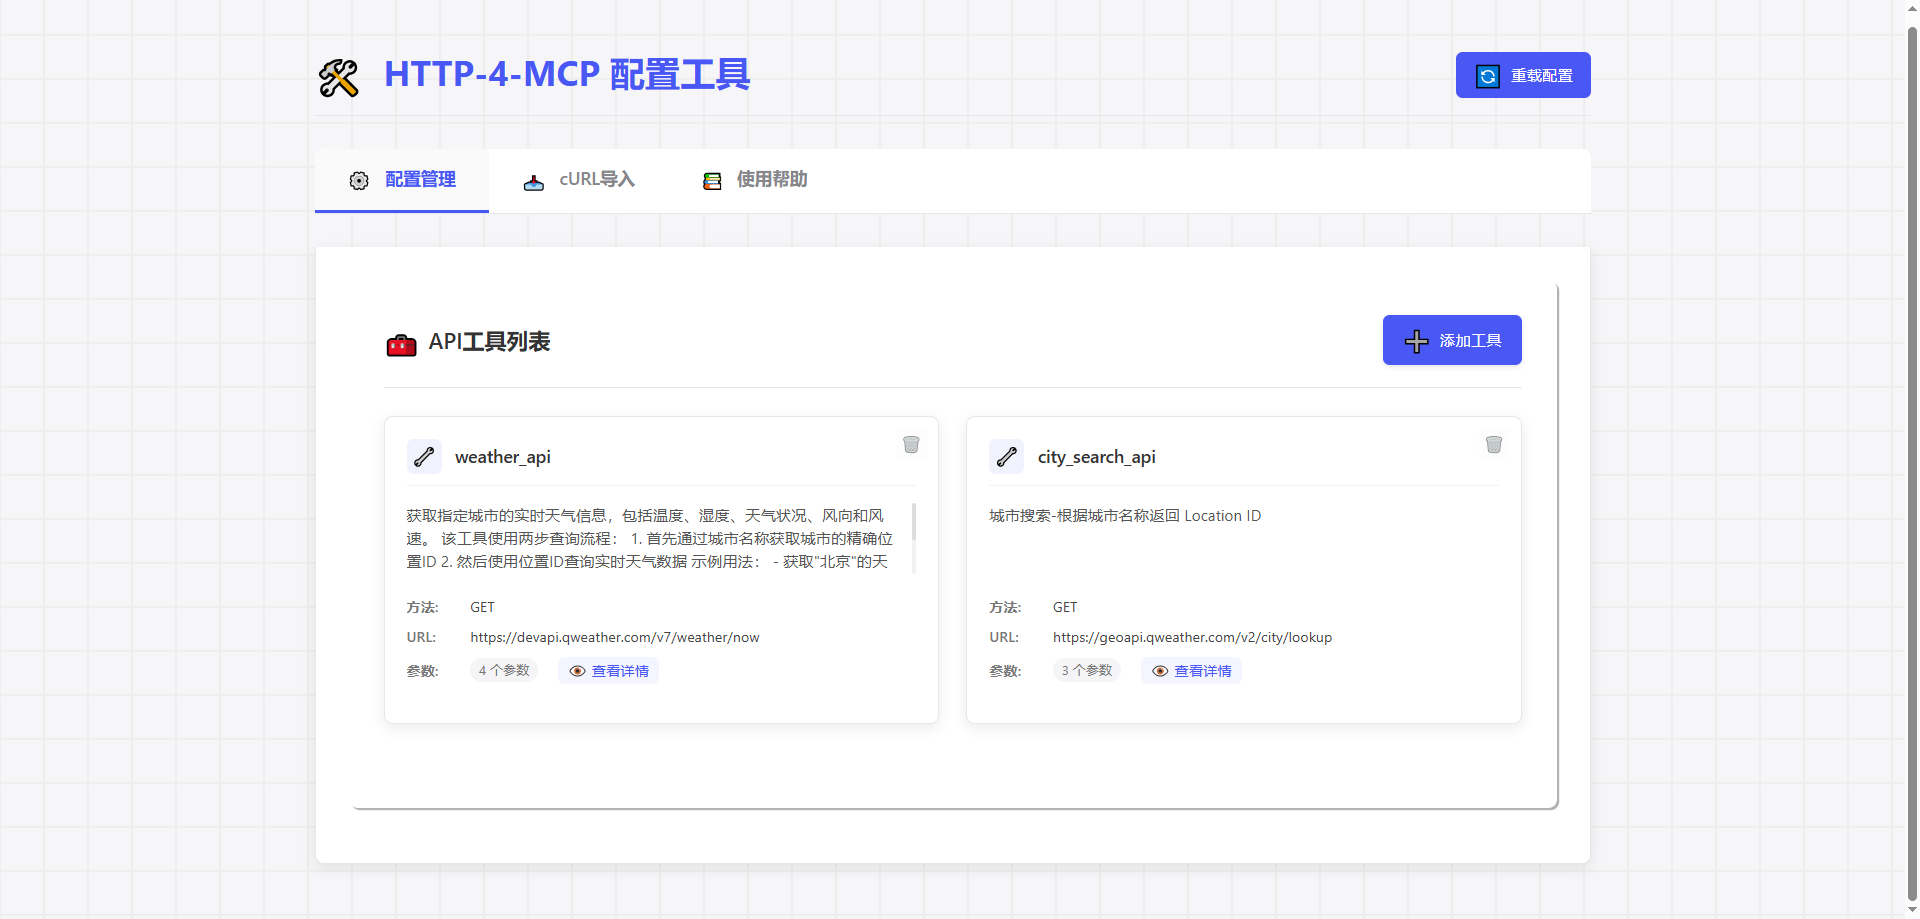The height and width of the screenshot is (919, 1920).
Task: Click the 添加工具 button
Action: [1451, 340]
